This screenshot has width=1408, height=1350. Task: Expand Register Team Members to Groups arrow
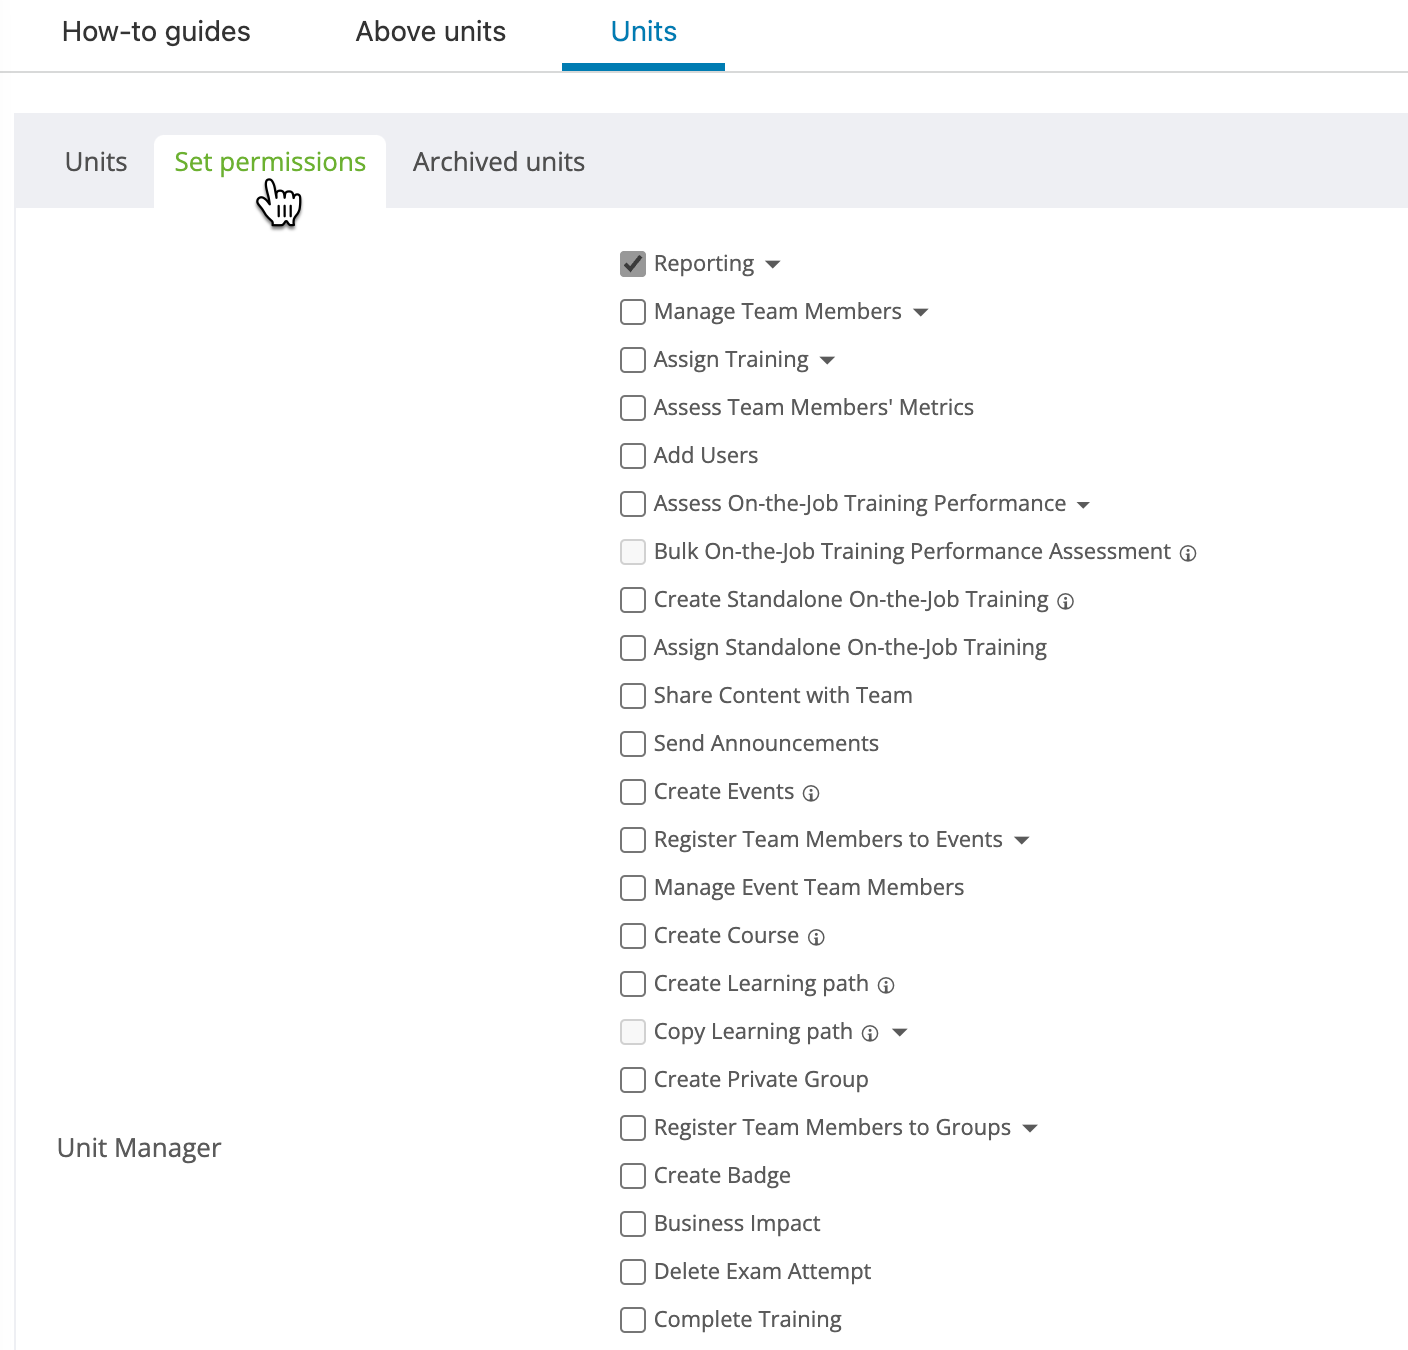point(1030,1129)
